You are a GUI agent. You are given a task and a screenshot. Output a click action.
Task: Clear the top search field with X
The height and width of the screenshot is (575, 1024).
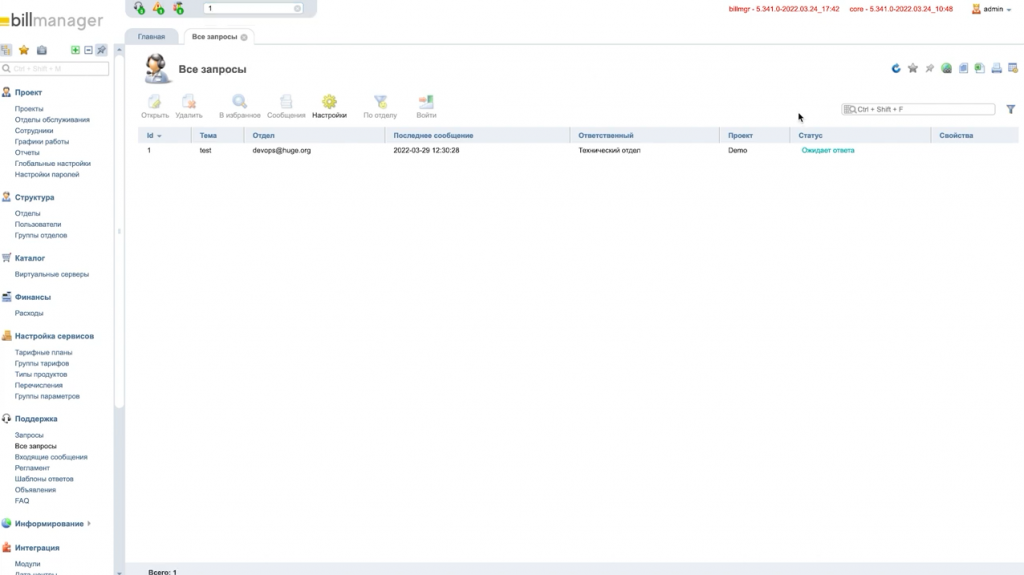click(297, 8)
